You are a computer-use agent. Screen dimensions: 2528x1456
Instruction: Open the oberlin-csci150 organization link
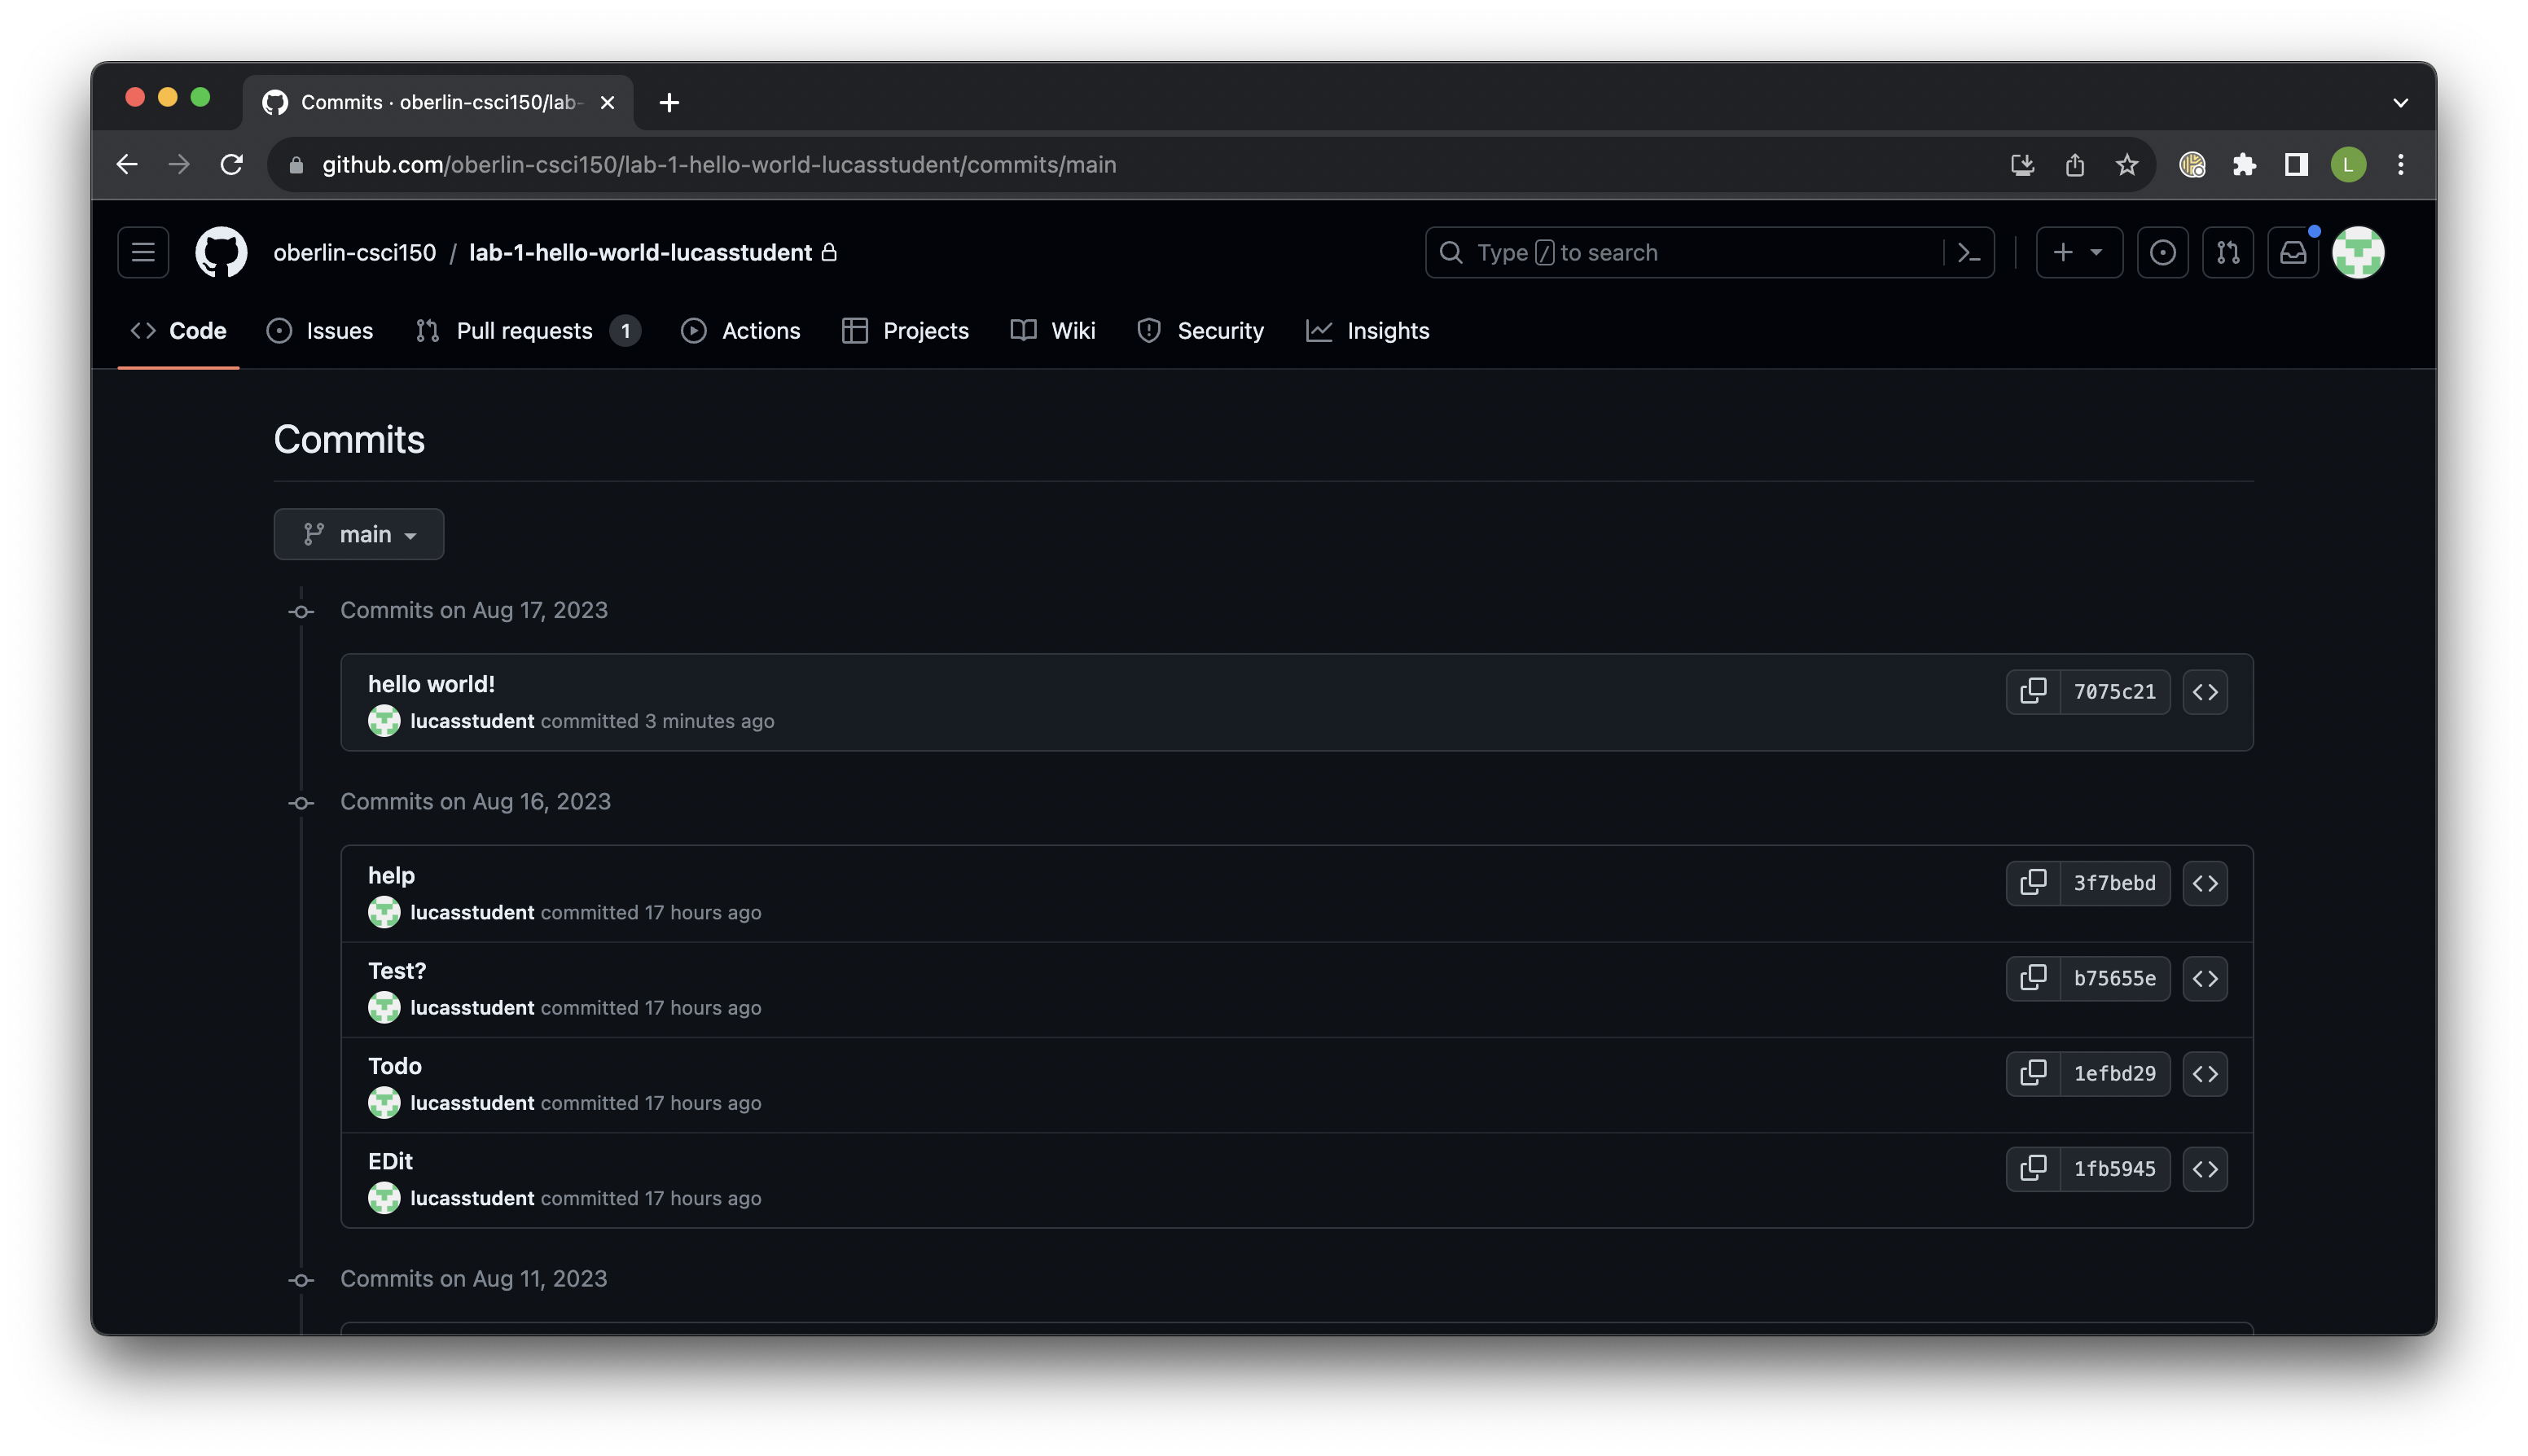pos(354,252)
